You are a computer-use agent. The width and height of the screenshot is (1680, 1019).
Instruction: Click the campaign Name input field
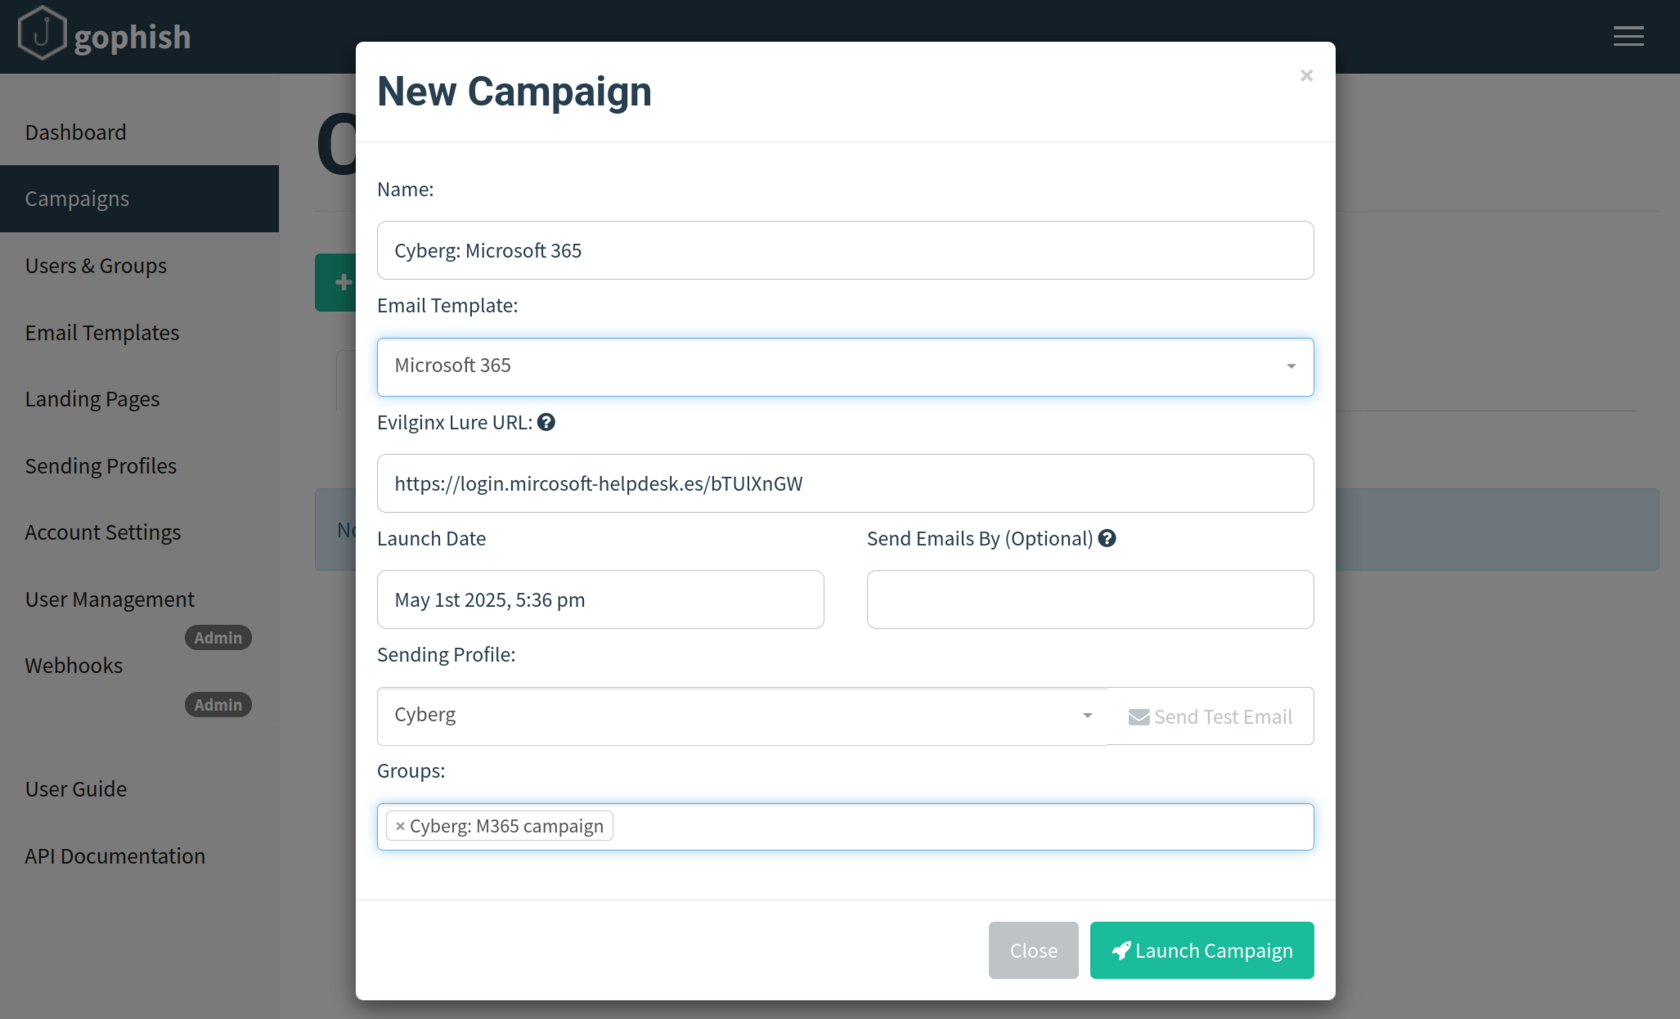pyautogui.click(x=845, y=250)
